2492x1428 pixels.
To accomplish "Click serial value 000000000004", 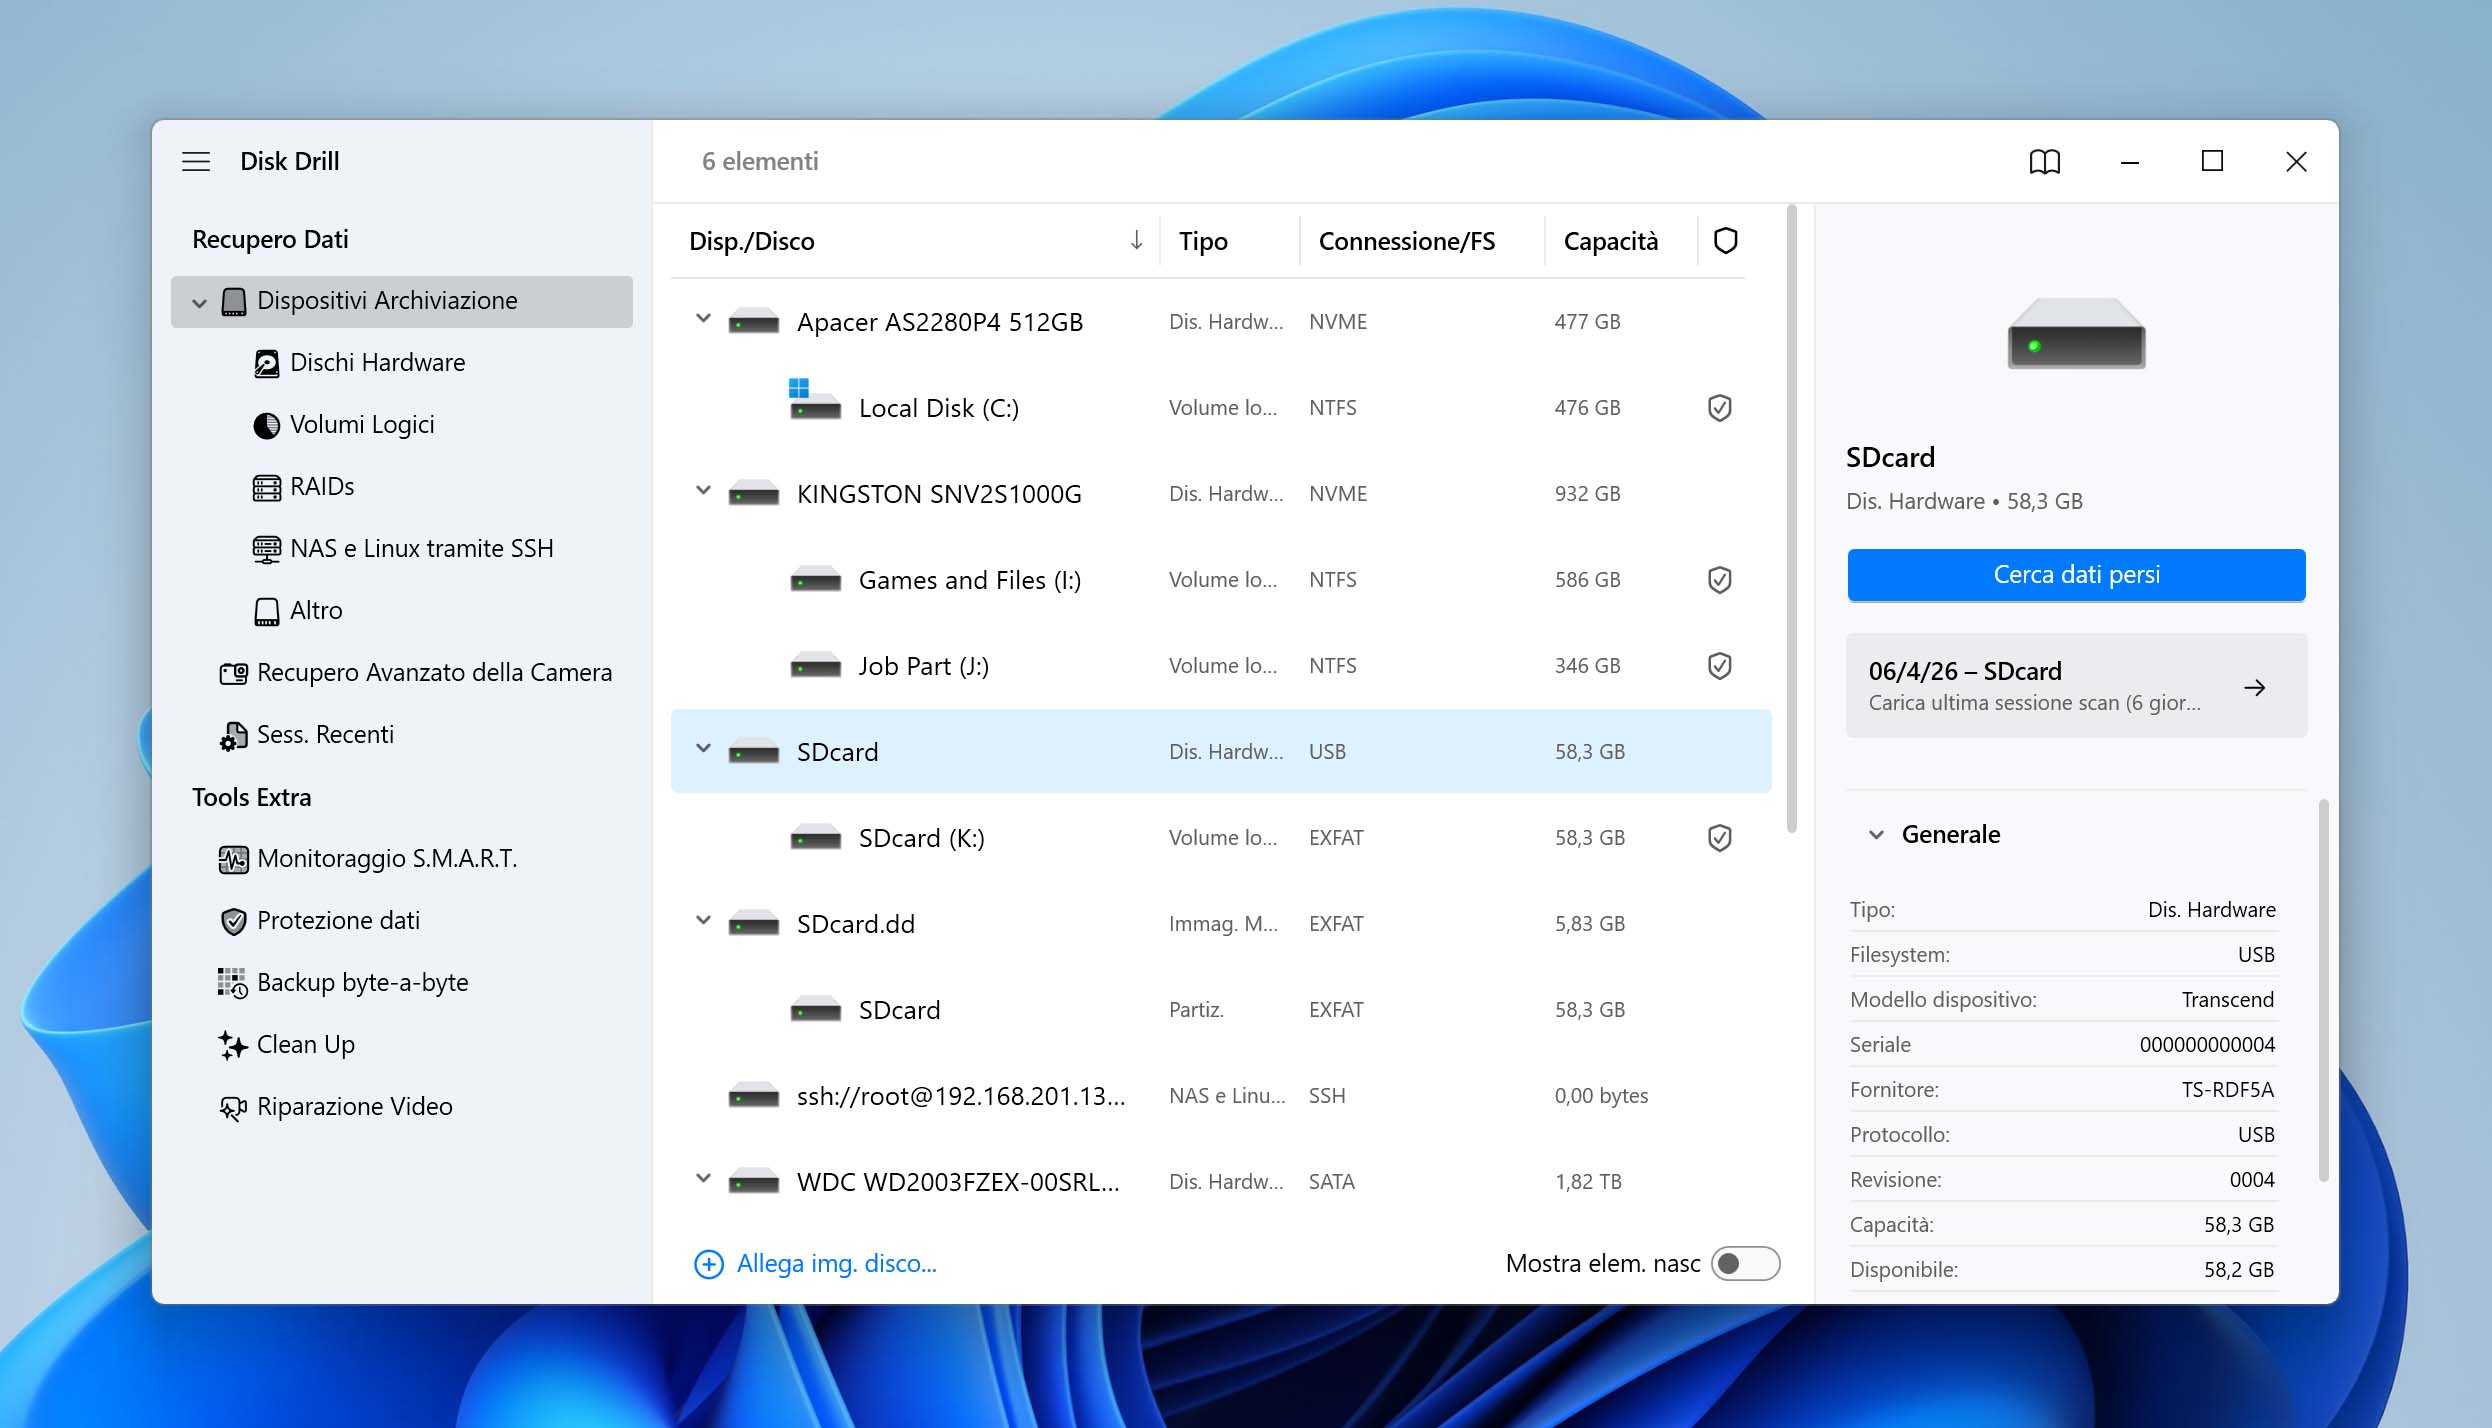I will click(x=2207, y=1045).
